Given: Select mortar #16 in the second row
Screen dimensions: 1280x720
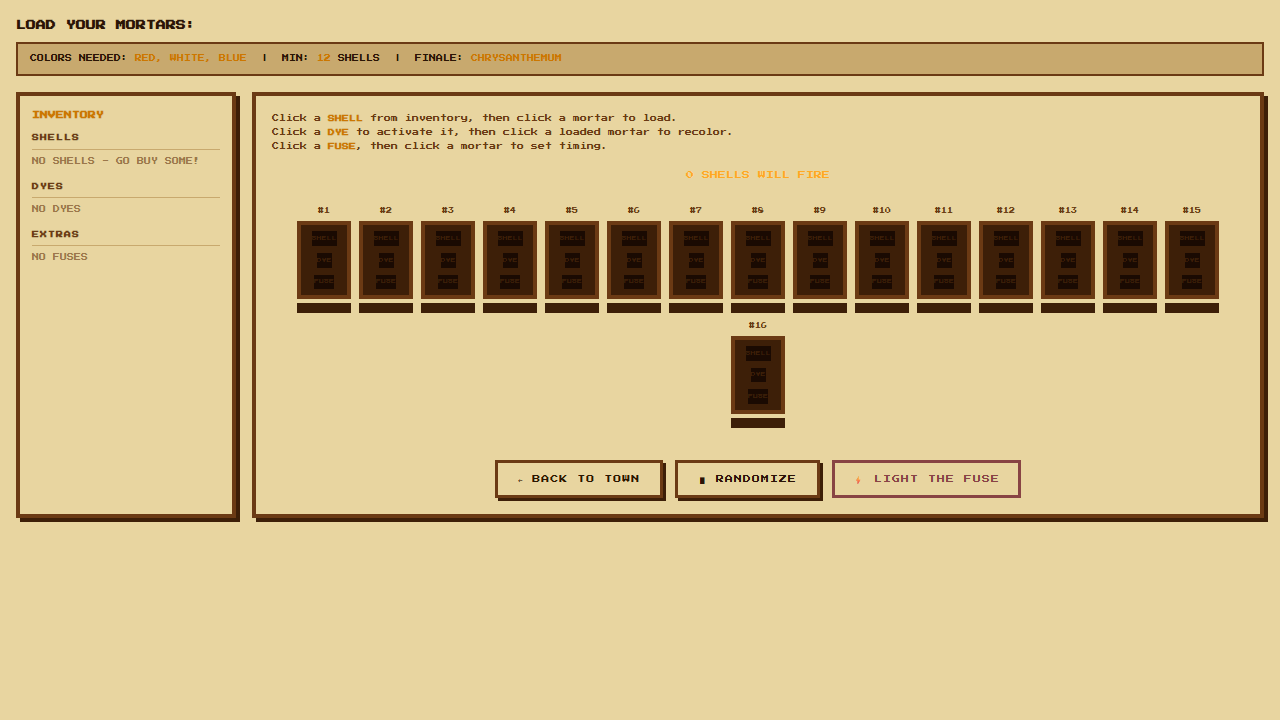Looking at the screenshot, I should pos(758,375).
